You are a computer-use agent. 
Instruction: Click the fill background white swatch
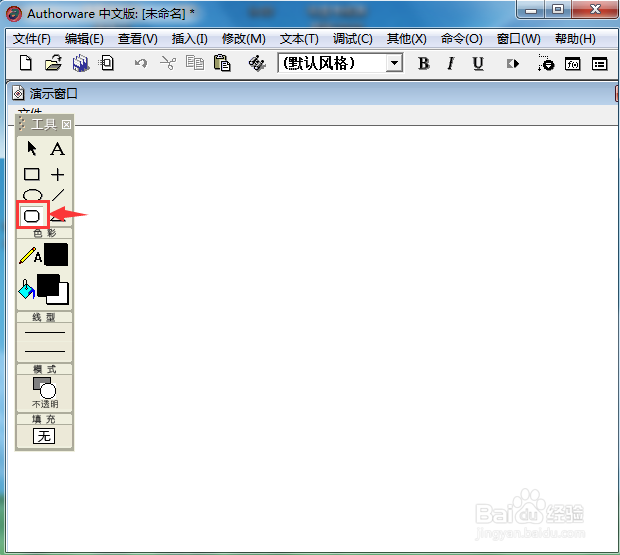point(63,297)
